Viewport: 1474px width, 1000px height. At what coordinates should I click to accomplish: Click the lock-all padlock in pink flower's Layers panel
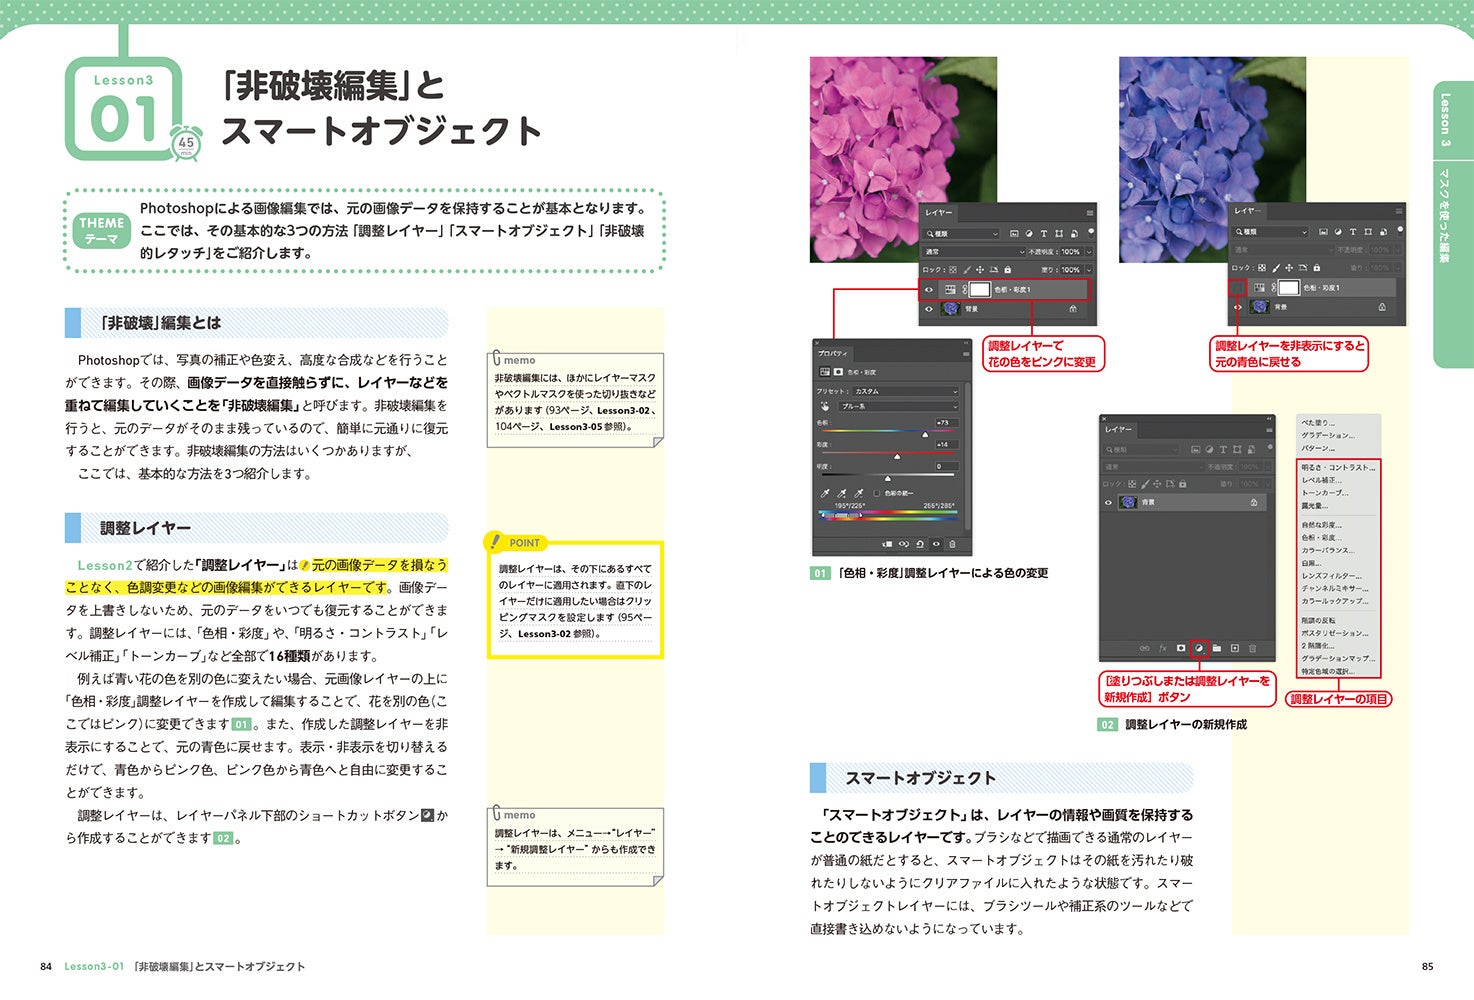(1007, 270)
